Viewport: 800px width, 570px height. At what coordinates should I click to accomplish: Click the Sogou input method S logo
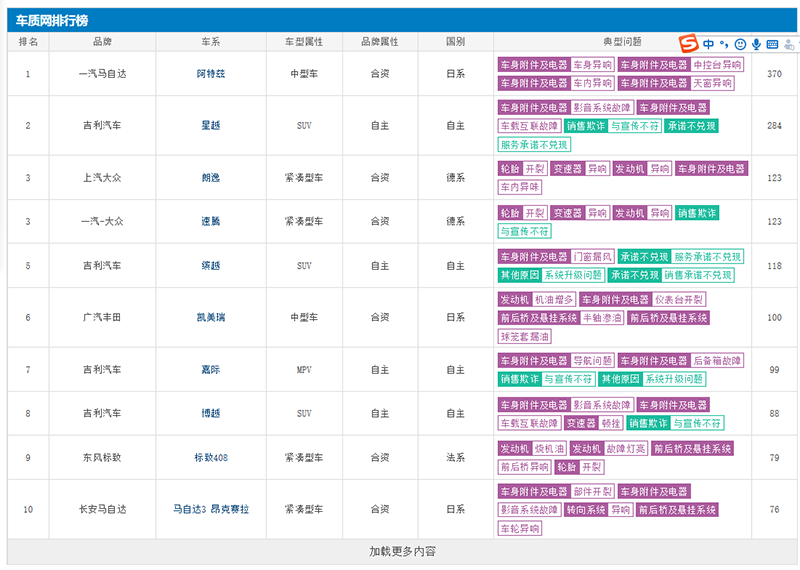[688, 44]
